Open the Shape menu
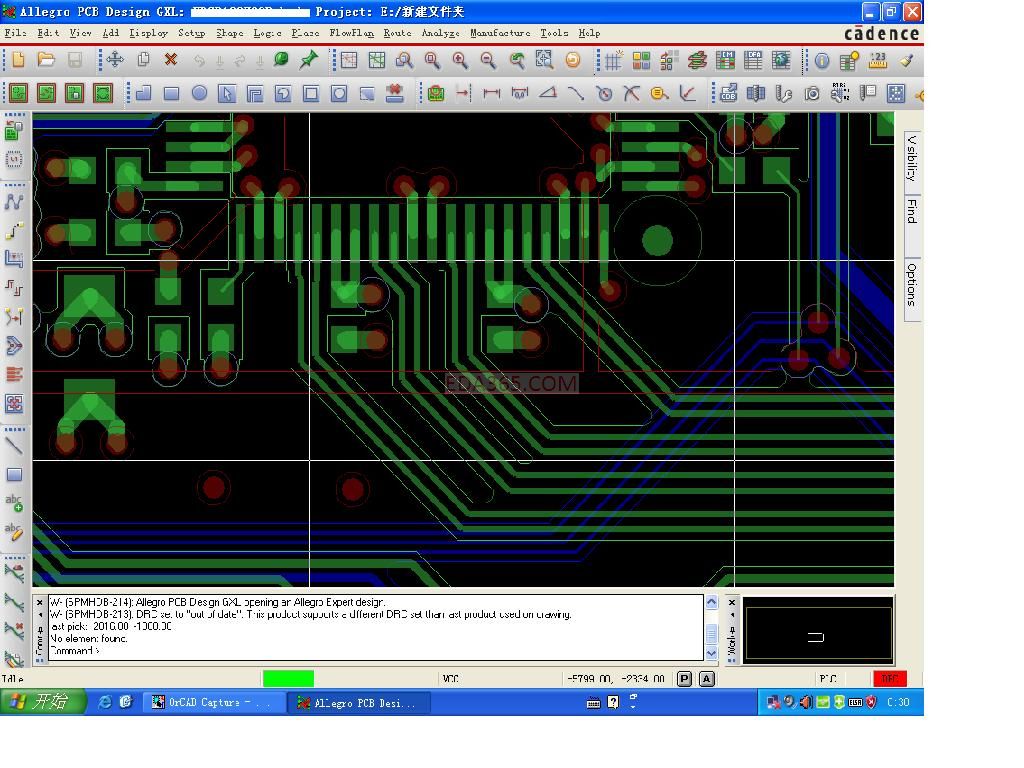 click(229, 33)
